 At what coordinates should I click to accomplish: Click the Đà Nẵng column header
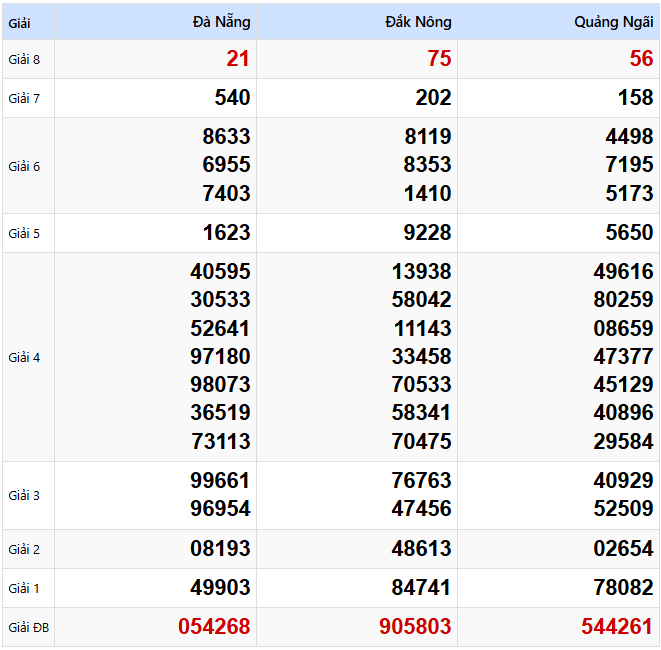tap(221, 22)
